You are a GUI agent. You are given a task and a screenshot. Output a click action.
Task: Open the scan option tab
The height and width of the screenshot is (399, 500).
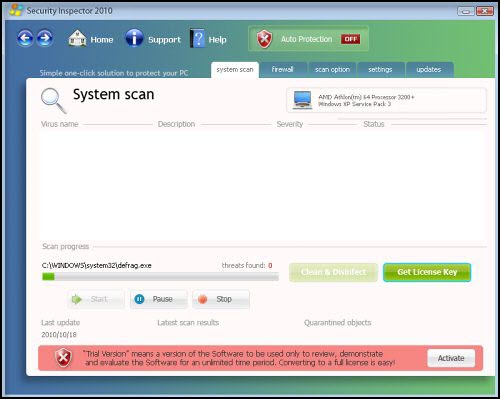(x=332, y=70)
